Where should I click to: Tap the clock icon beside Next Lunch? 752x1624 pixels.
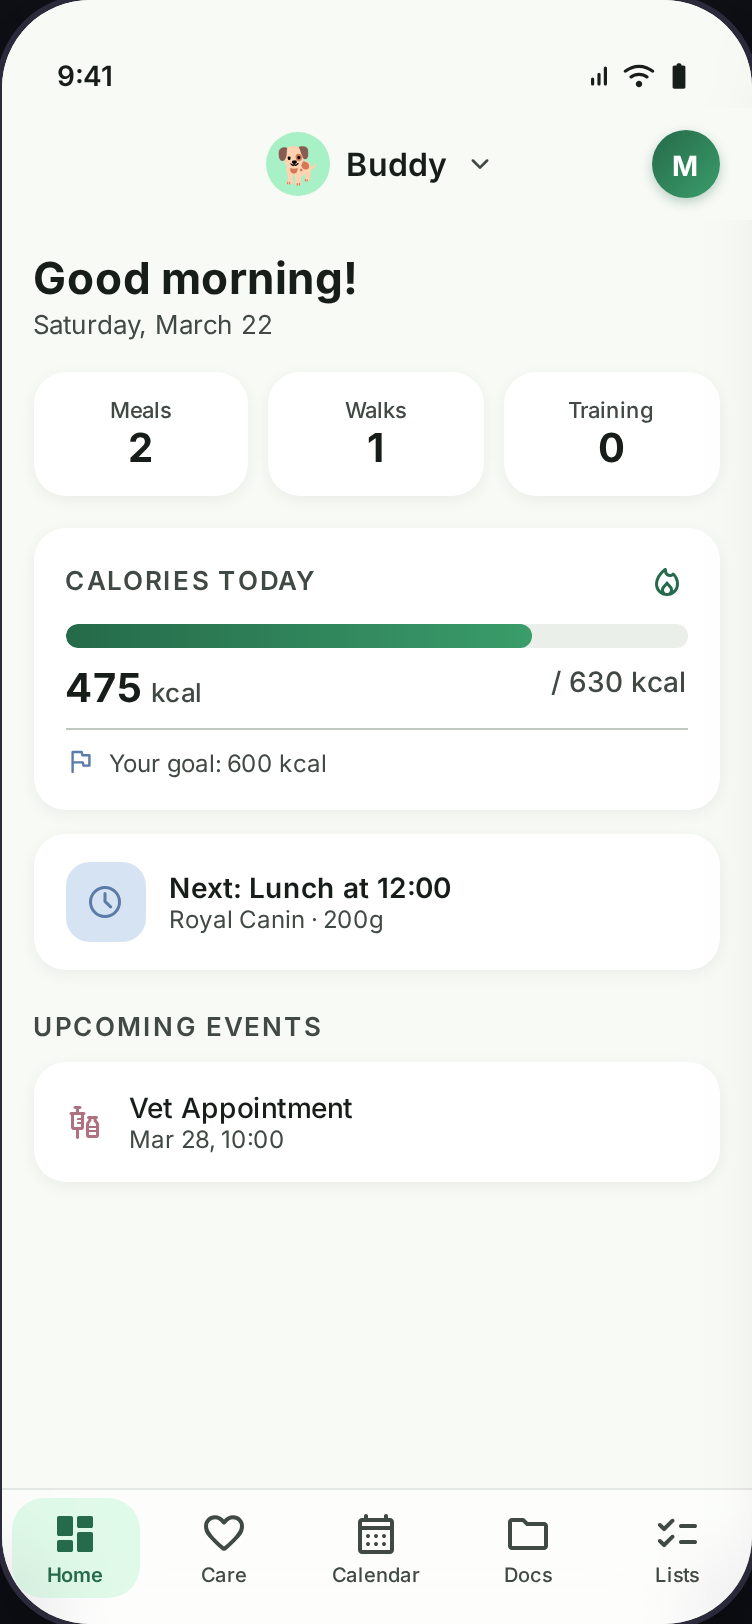point(105,902)
